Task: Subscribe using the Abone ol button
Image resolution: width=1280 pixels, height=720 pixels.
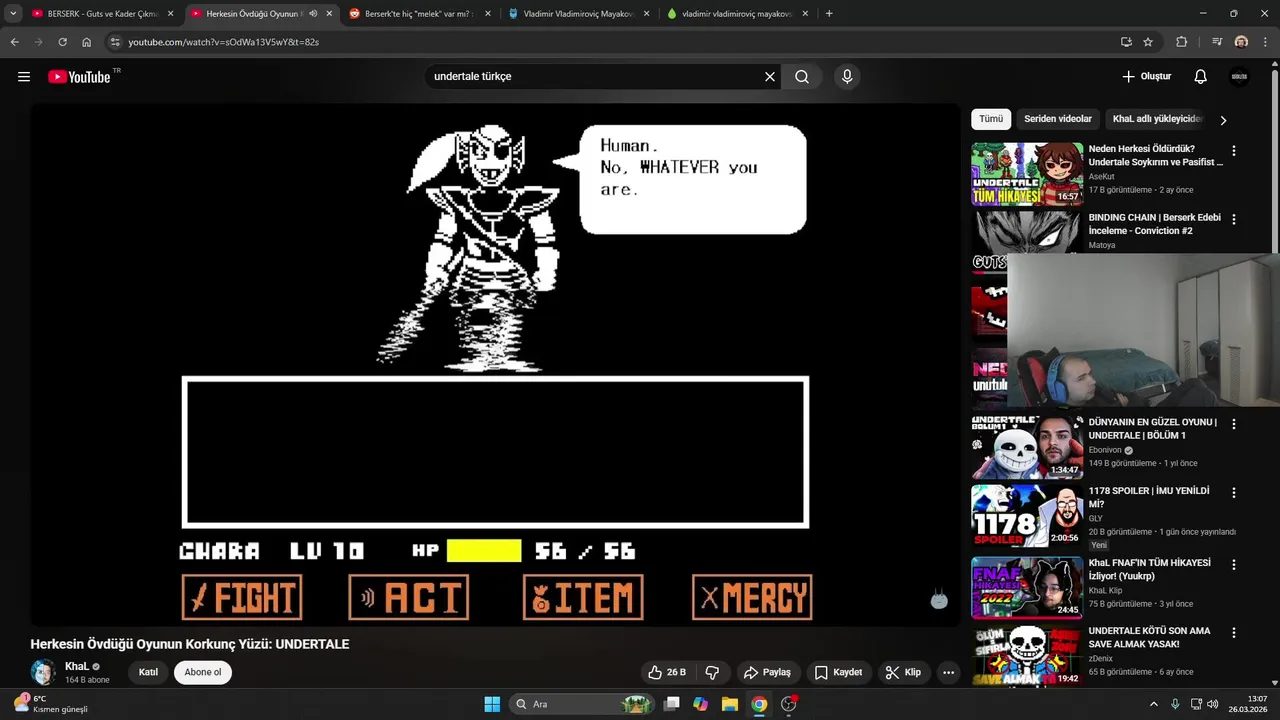Action: (x=203, y=672)
